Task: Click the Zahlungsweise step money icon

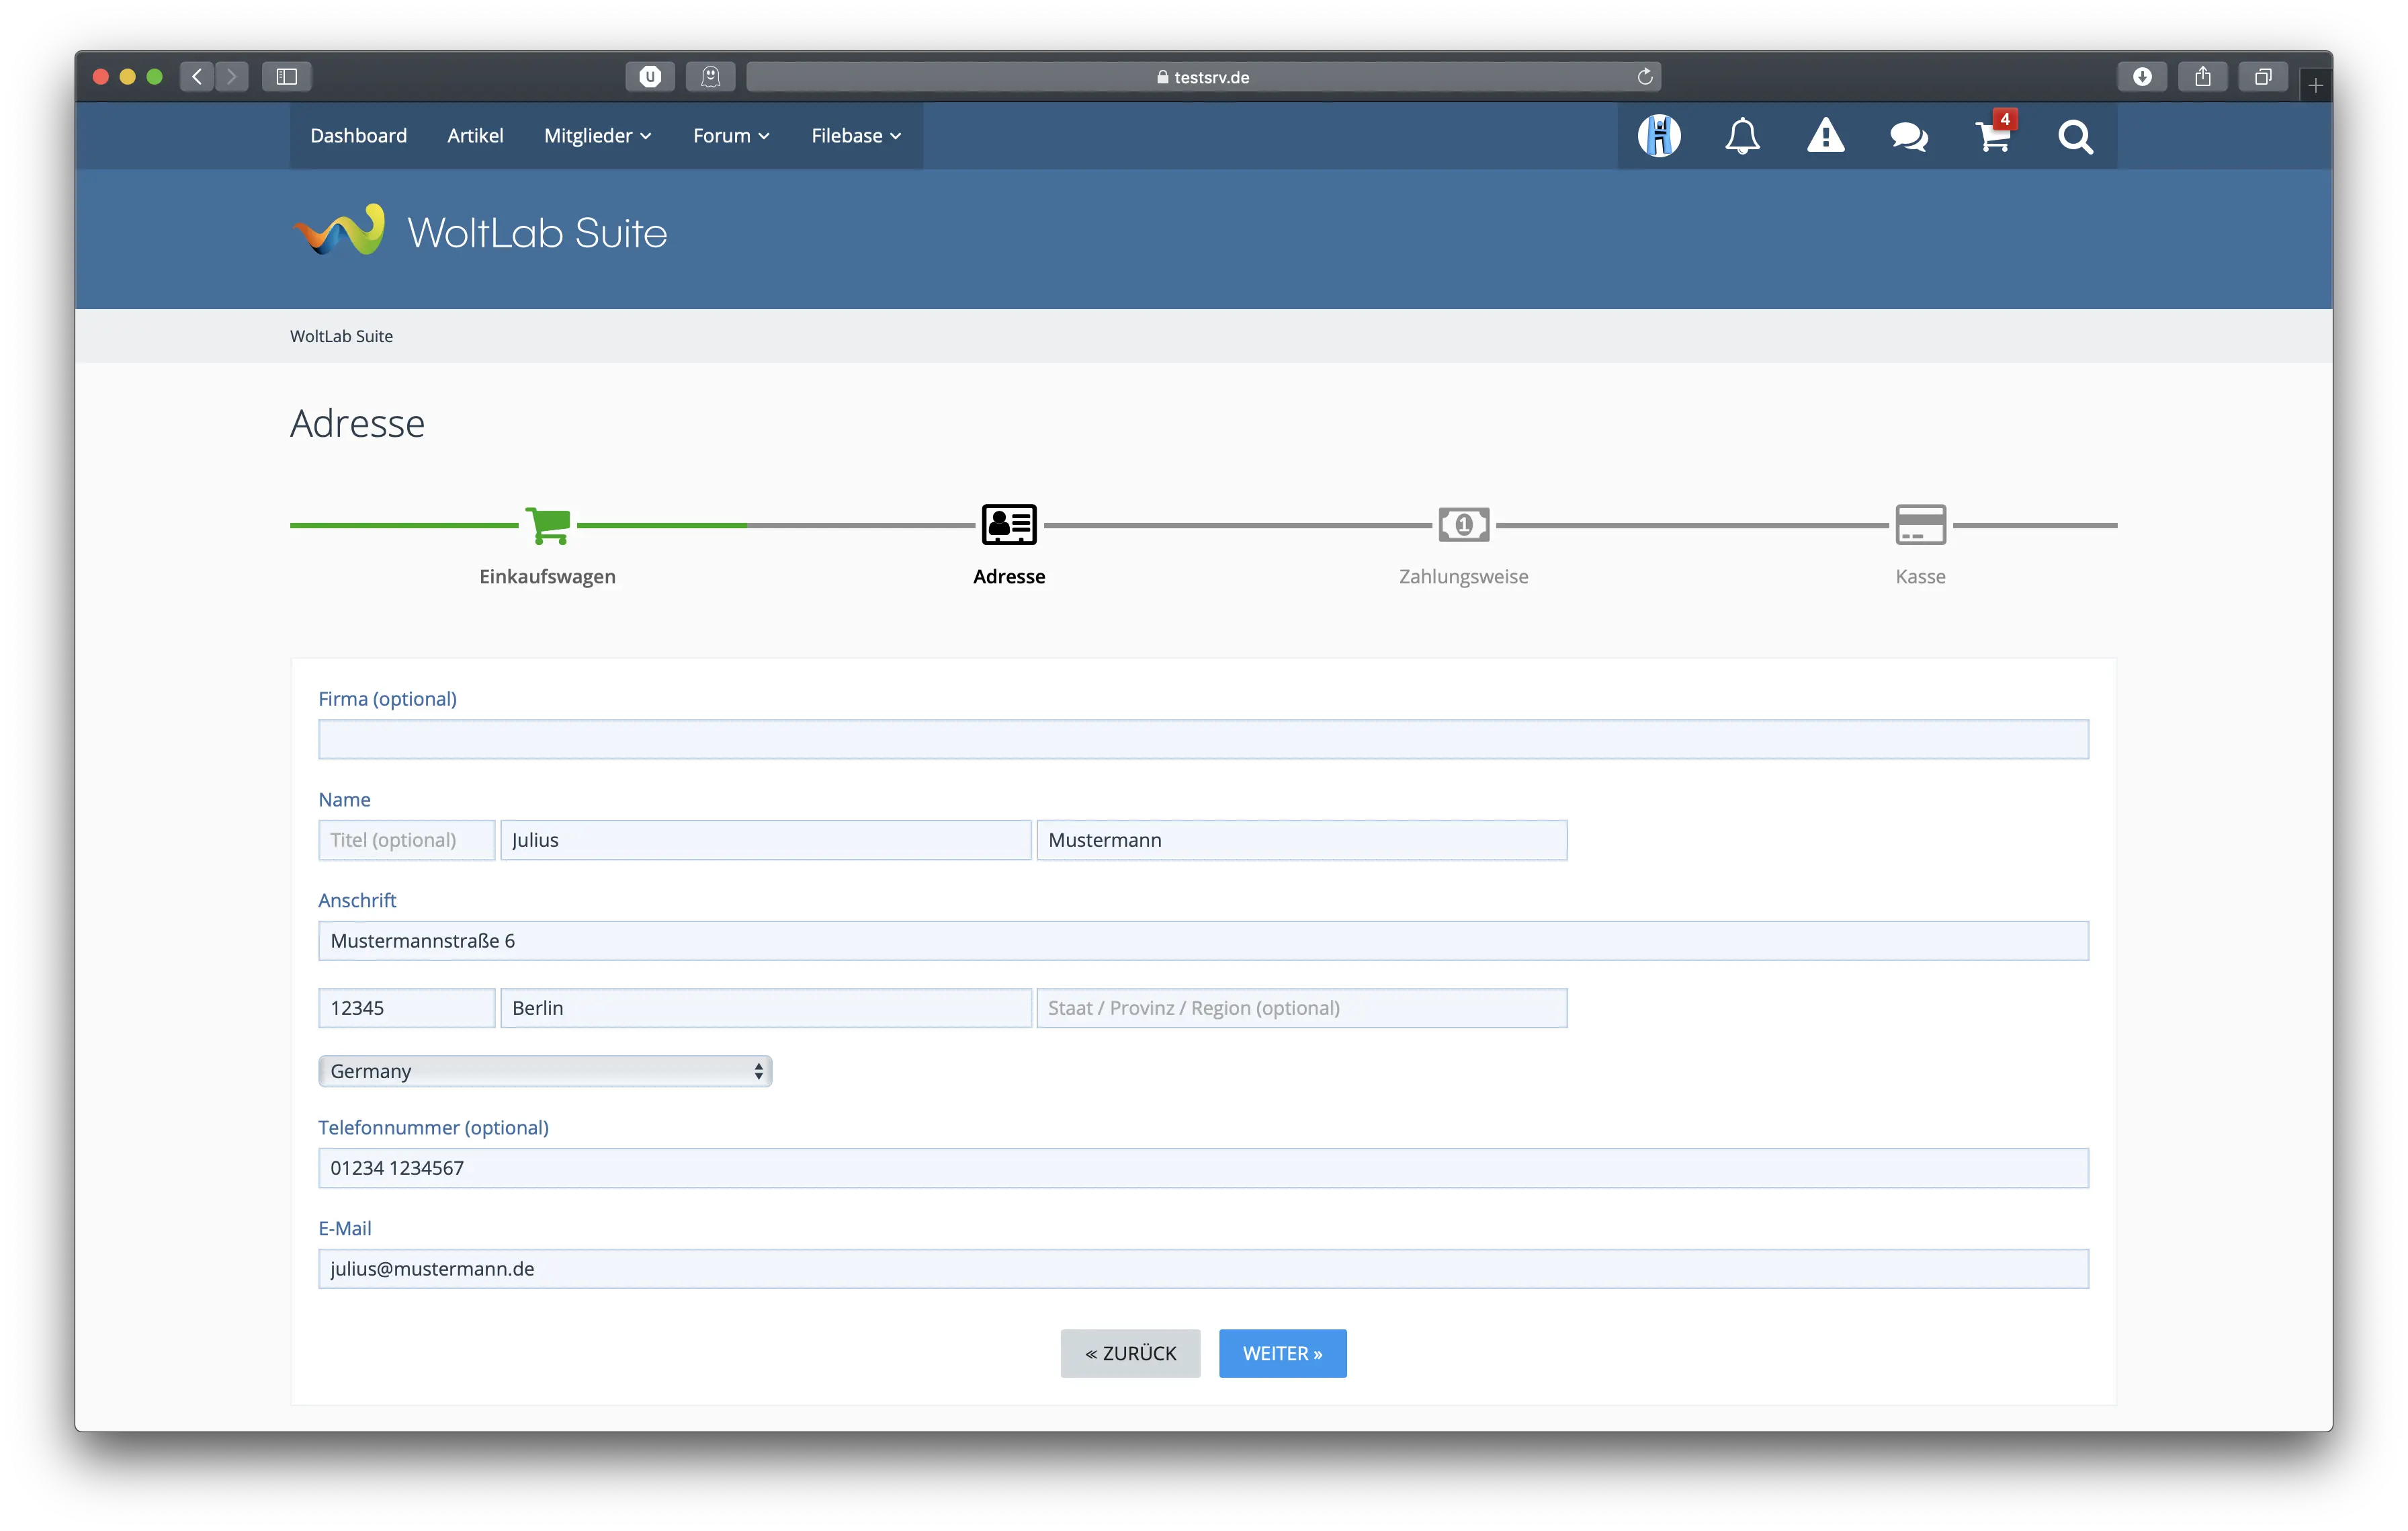Action: click(1463, 525)
